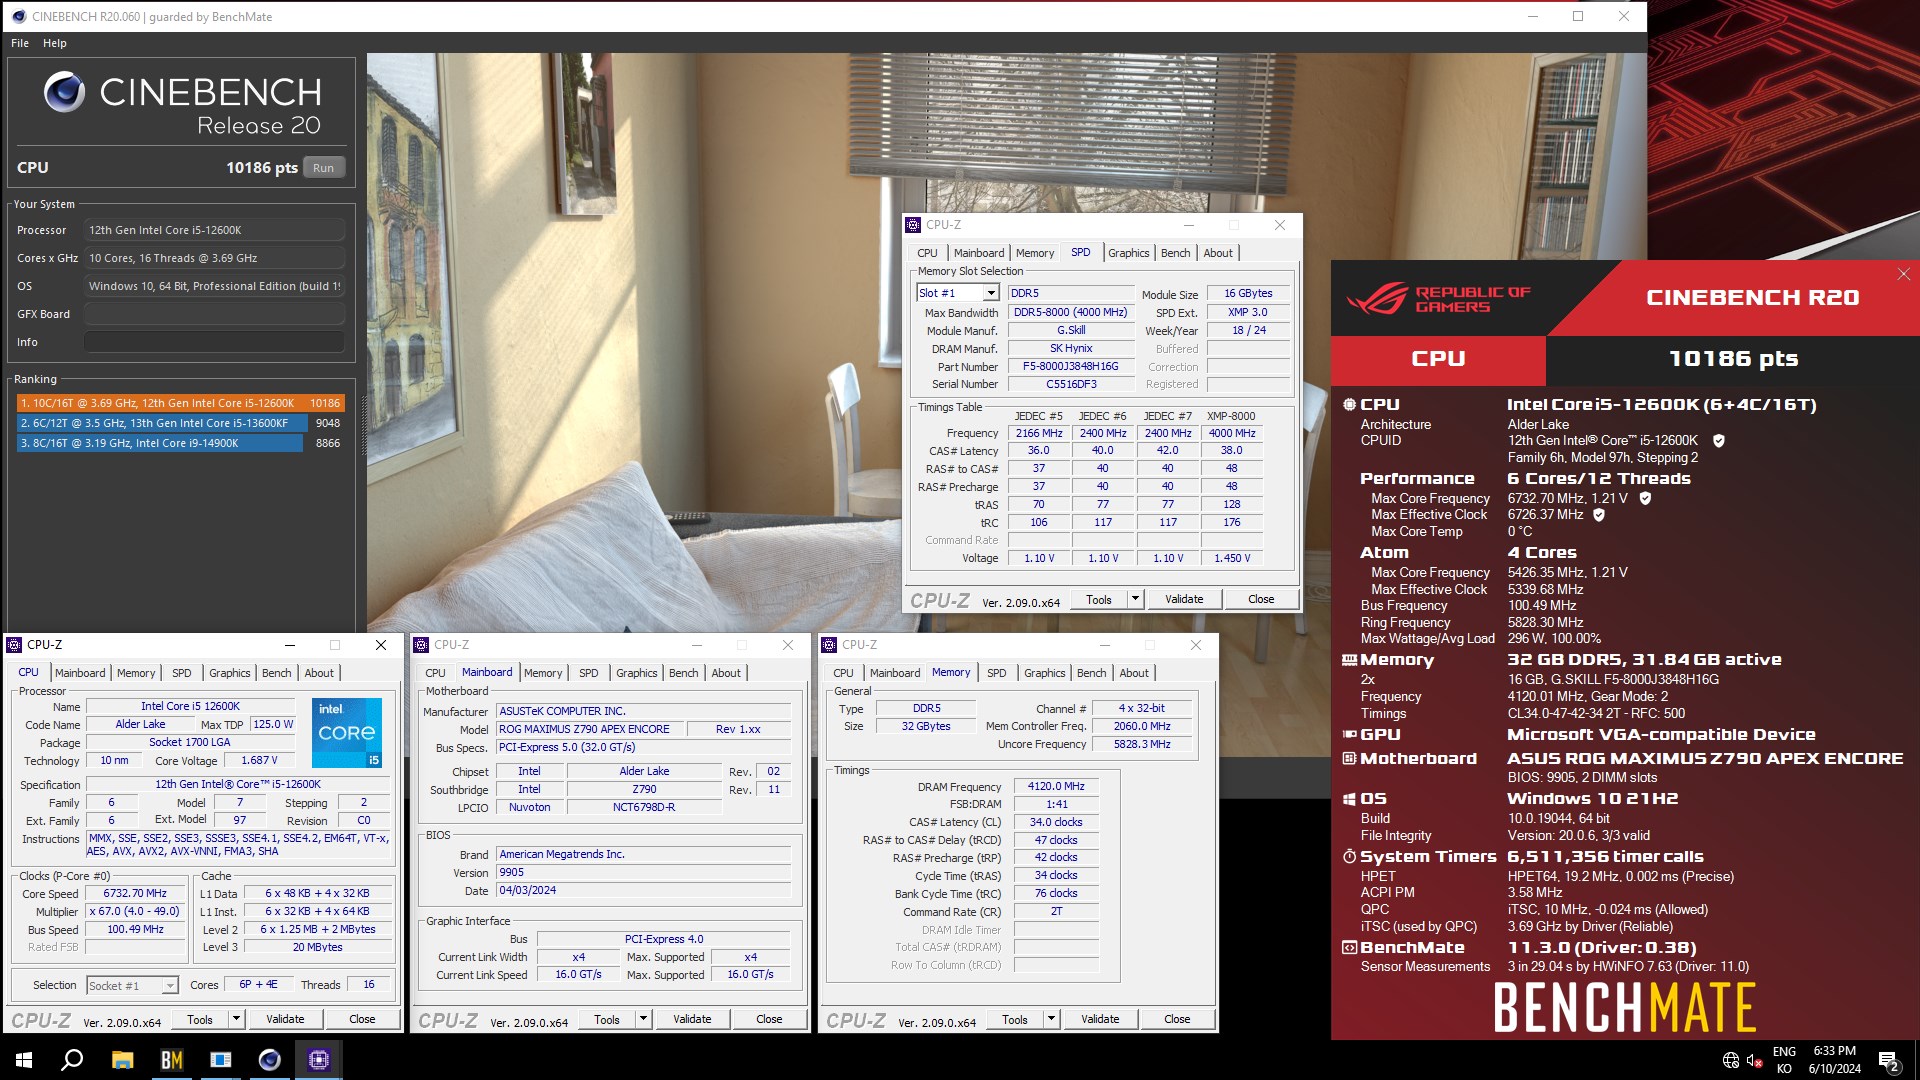Click BIOS Version 9905 field
The image size is (1920, 1080).
coord(643,873)
